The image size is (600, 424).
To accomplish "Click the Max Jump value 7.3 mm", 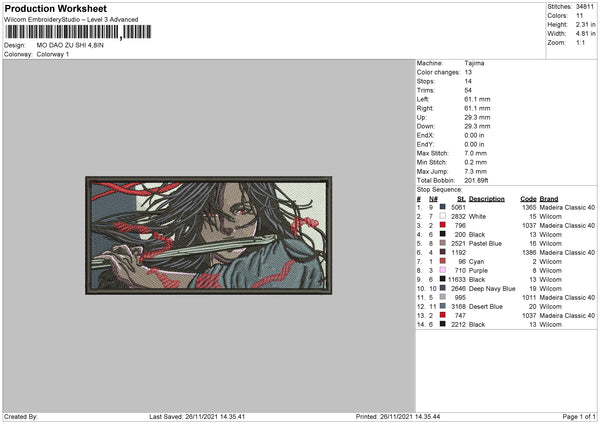I will click(x=476, y=171).
